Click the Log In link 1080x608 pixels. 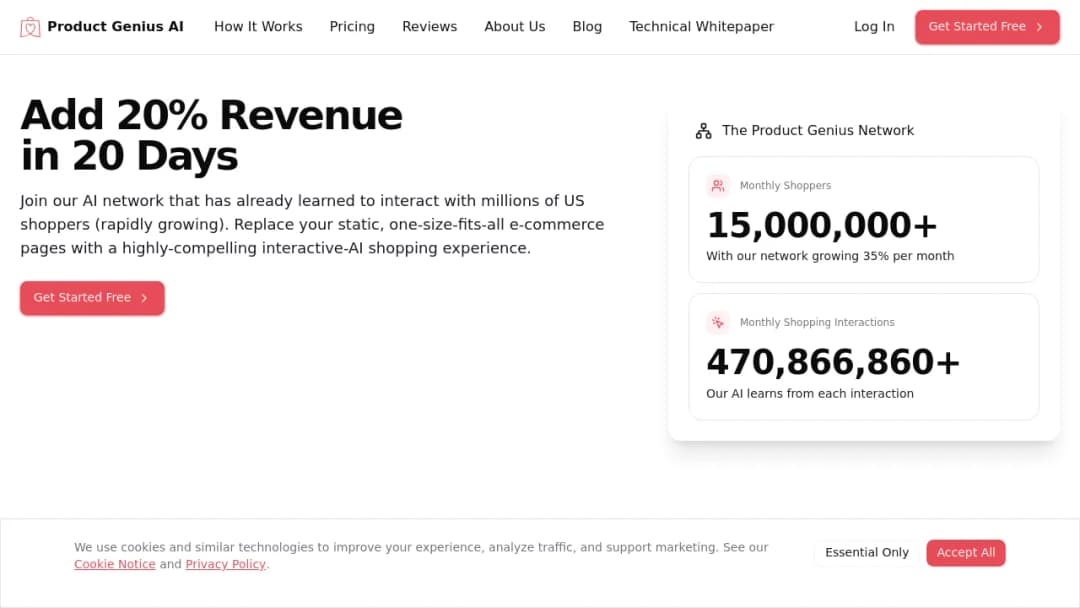(x=874, y=27)
